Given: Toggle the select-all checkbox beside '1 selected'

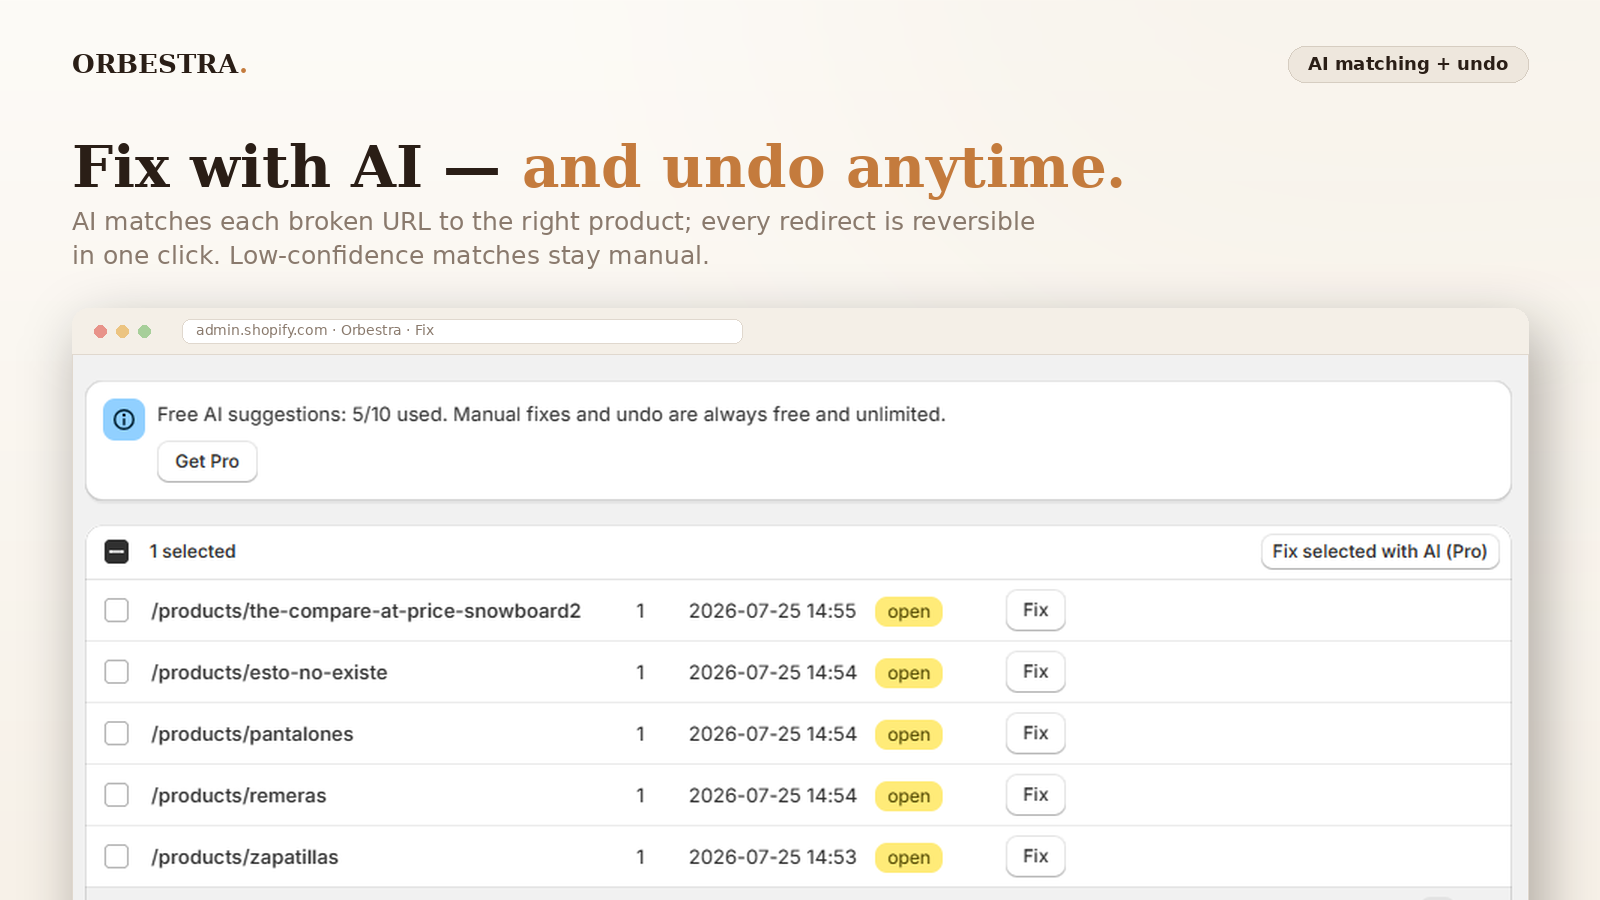Looking at the screenshot, I should pyautogui.click(x=117, y=551).
